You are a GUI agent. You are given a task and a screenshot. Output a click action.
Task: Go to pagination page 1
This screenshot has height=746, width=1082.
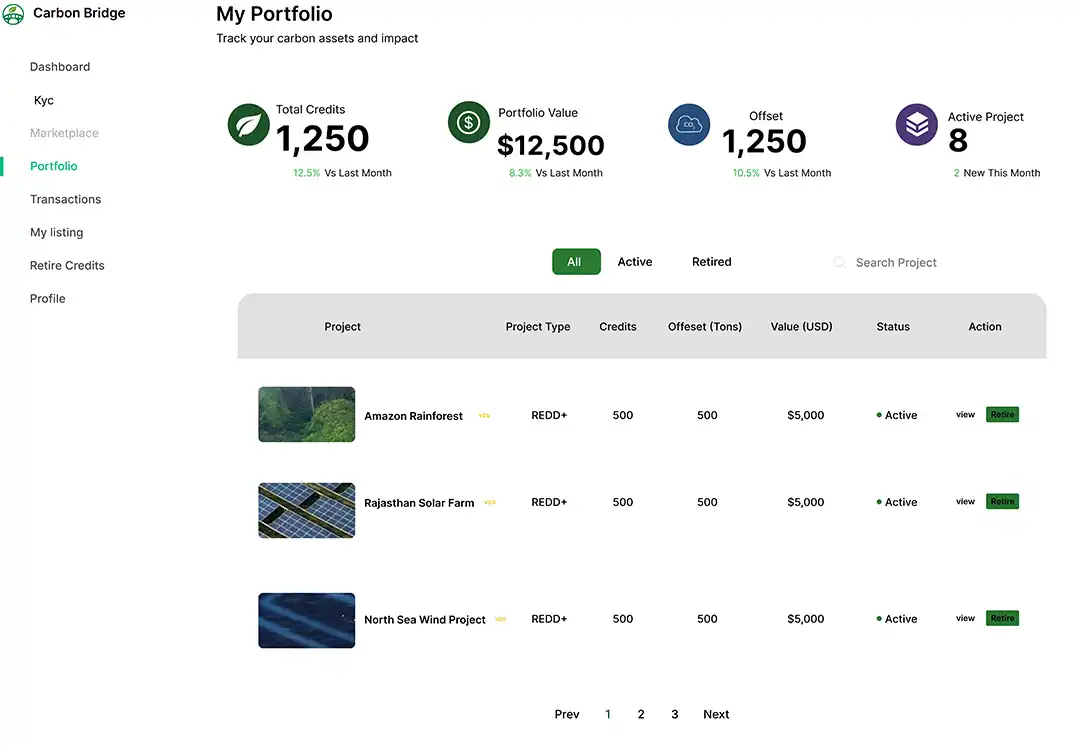coord(608,714)
